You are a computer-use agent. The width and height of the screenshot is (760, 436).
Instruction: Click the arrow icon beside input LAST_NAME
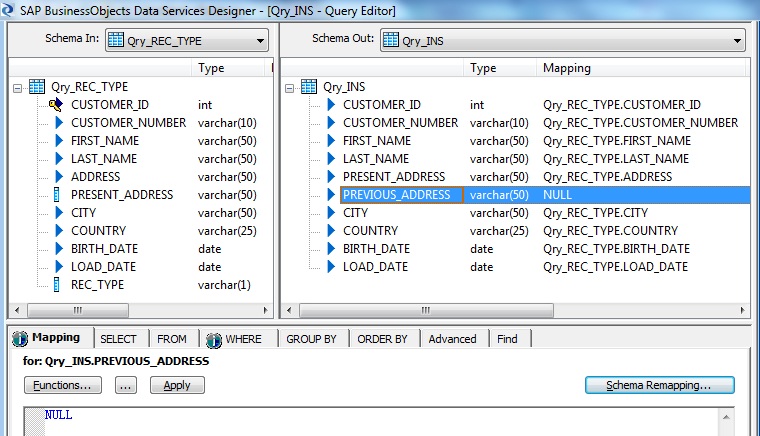(x=59, y=158)
